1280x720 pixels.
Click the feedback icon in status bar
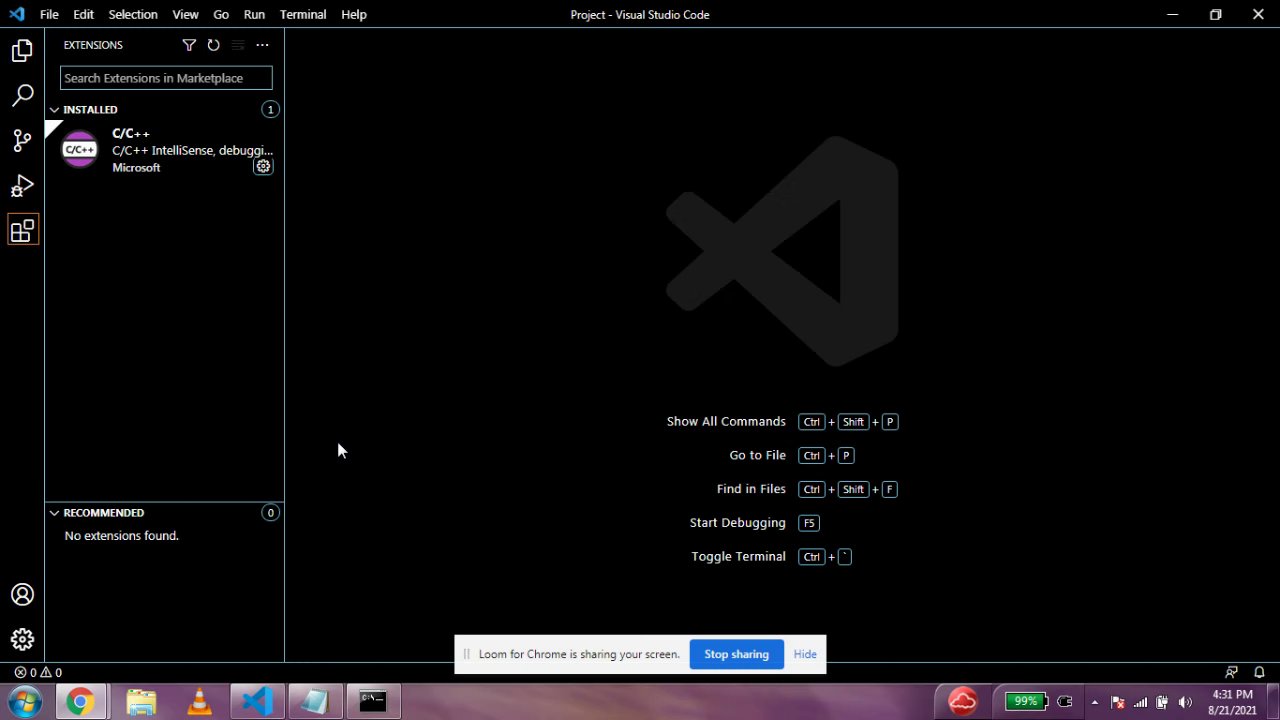point(1231,672)
